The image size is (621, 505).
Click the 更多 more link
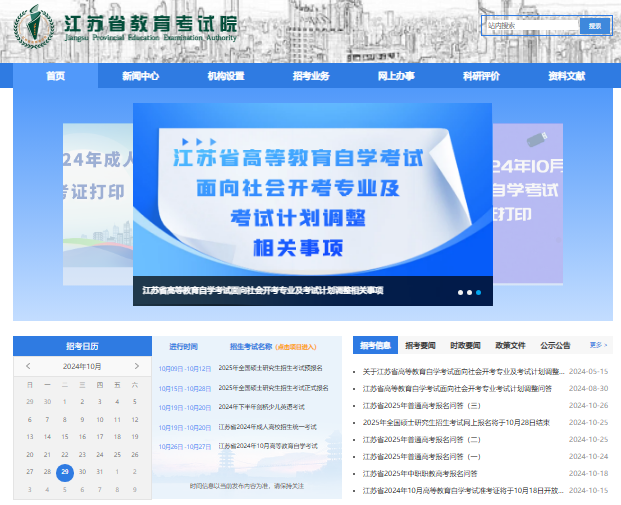[x=598, y=345]
